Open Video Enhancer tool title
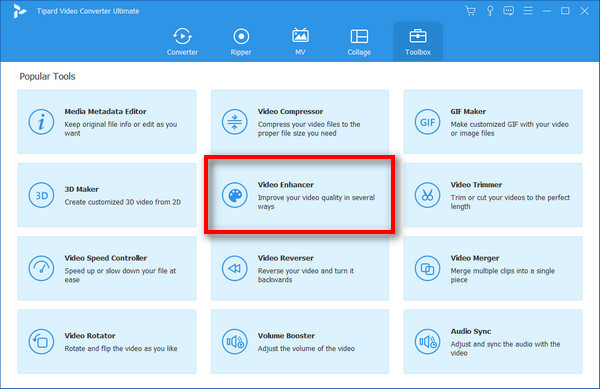 pyautogui.click(x=285, y=184)
